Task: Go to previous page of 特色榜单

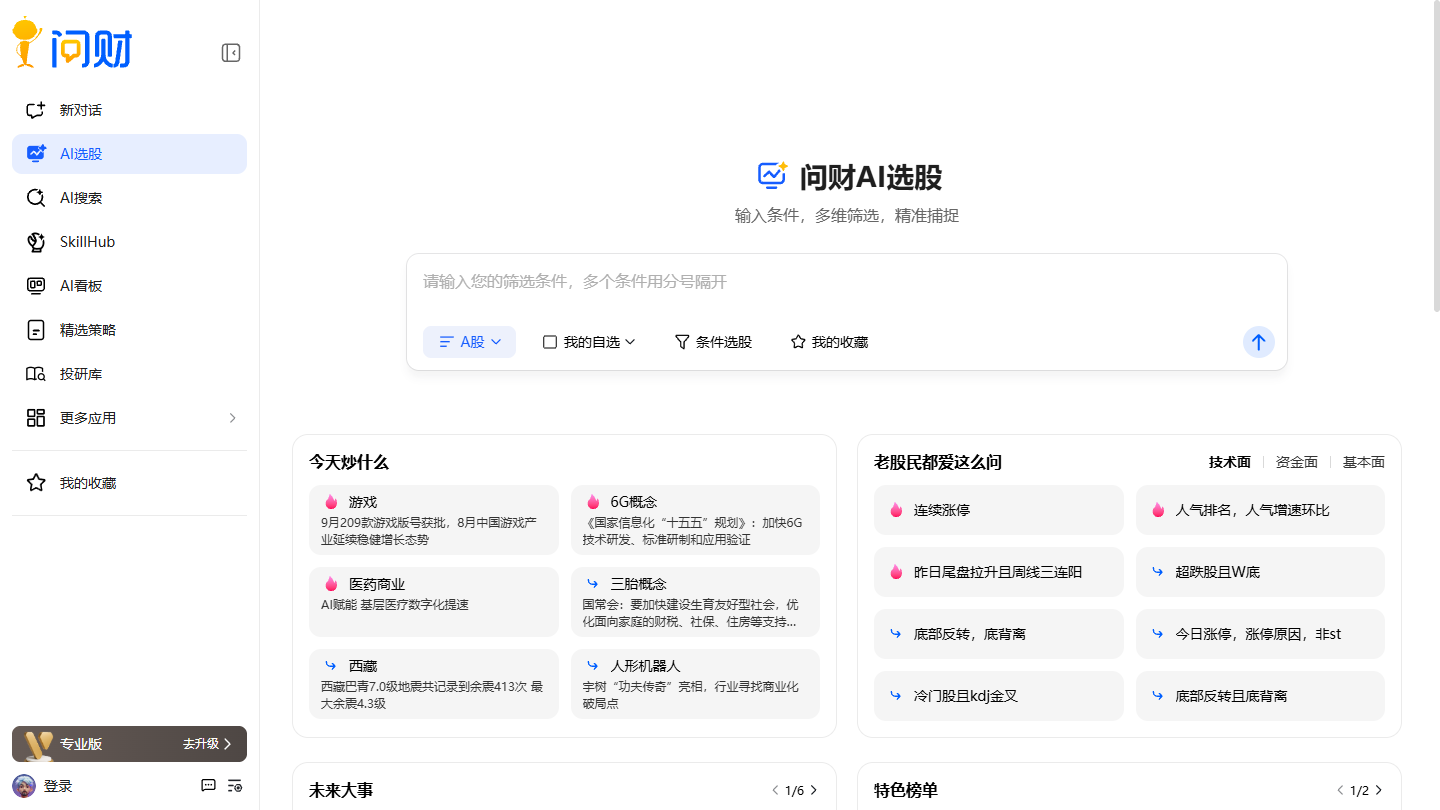Action: (1340, 790)
